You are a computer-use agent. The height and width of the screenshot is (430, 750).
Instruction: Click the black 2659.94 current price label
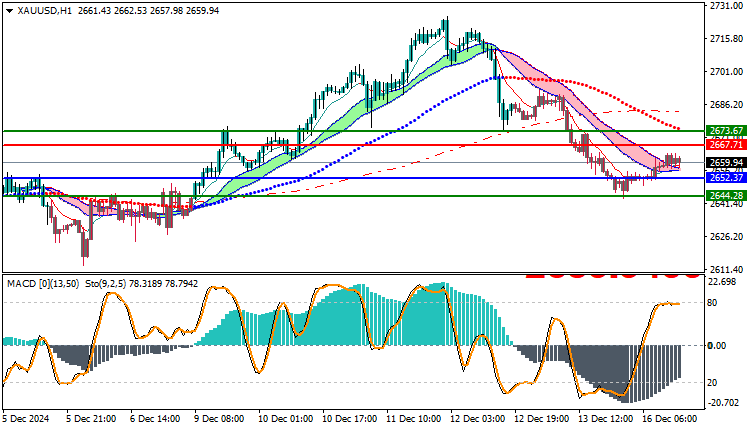pyautogui.click(x=726, y=163)
